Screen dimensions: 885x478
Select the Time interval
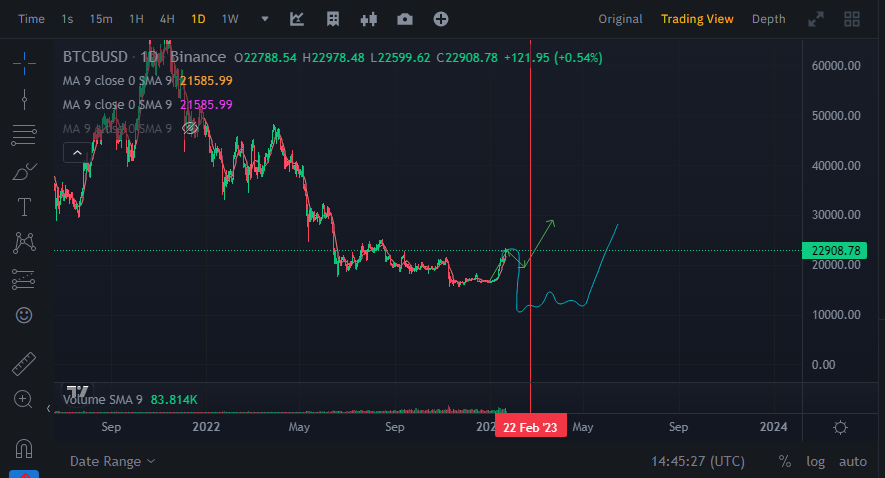coord(31,19)
